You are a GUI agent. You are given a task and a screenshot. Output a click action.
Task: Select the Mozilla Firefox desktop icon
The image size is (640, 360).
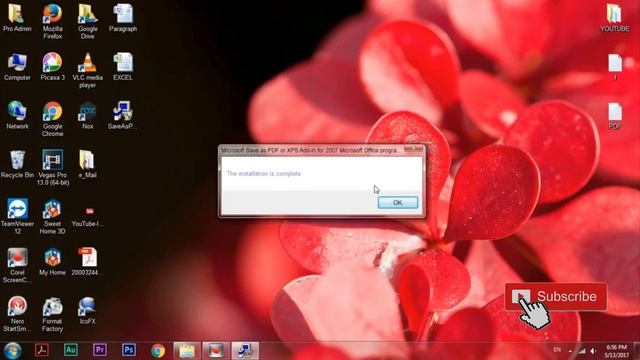52,21
